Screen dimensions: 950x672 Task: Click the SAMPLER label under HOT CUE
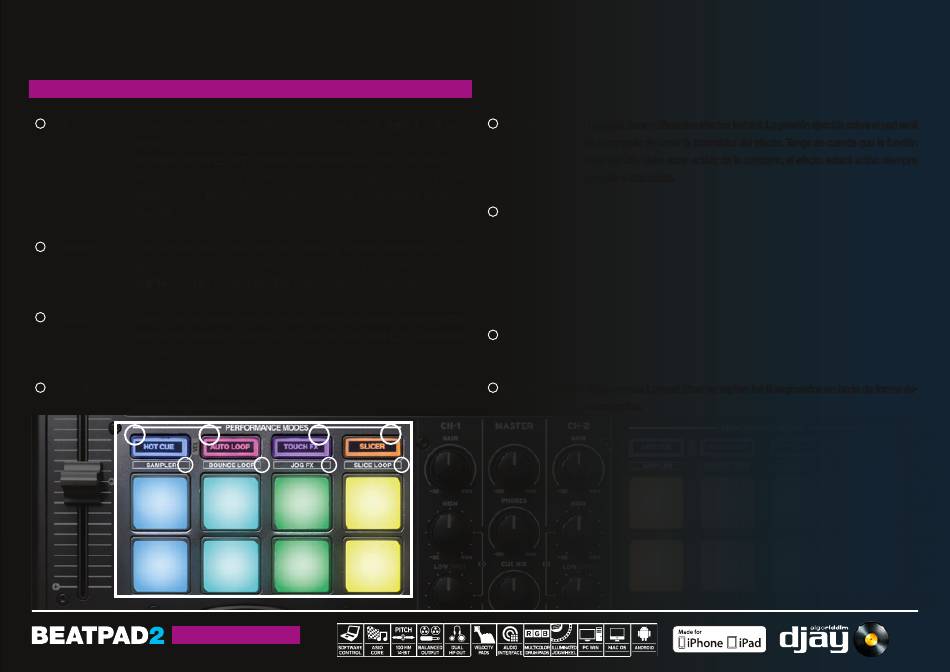point(161,465)
